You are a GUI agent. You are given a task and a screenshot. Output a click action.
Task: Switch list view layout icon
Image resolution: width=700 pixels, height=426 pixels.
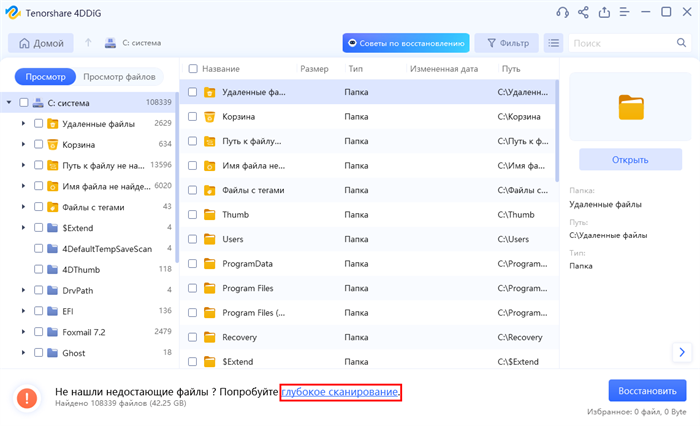pyautogui.click(x=554, y=43)
